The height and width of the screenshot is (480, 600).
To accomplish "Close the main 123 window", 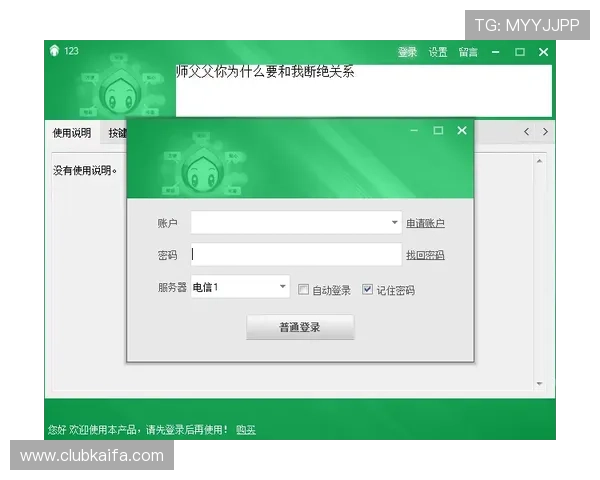I will [543, 52].
